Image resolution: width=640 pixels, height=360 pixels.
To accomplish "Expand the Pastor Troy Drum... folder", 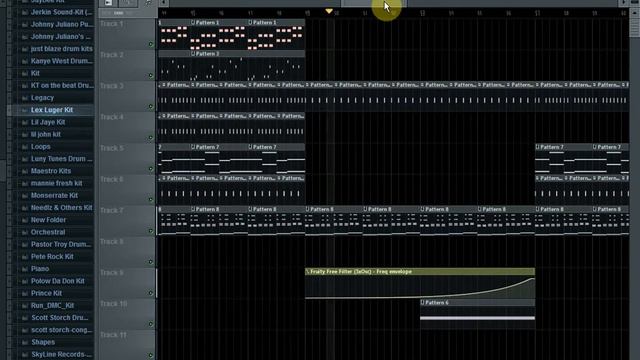I will pos(61,244).
